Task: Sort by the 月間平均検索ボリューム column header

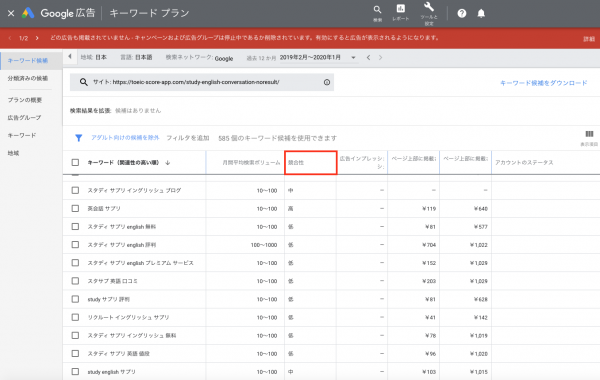Action: coord(251,163)
